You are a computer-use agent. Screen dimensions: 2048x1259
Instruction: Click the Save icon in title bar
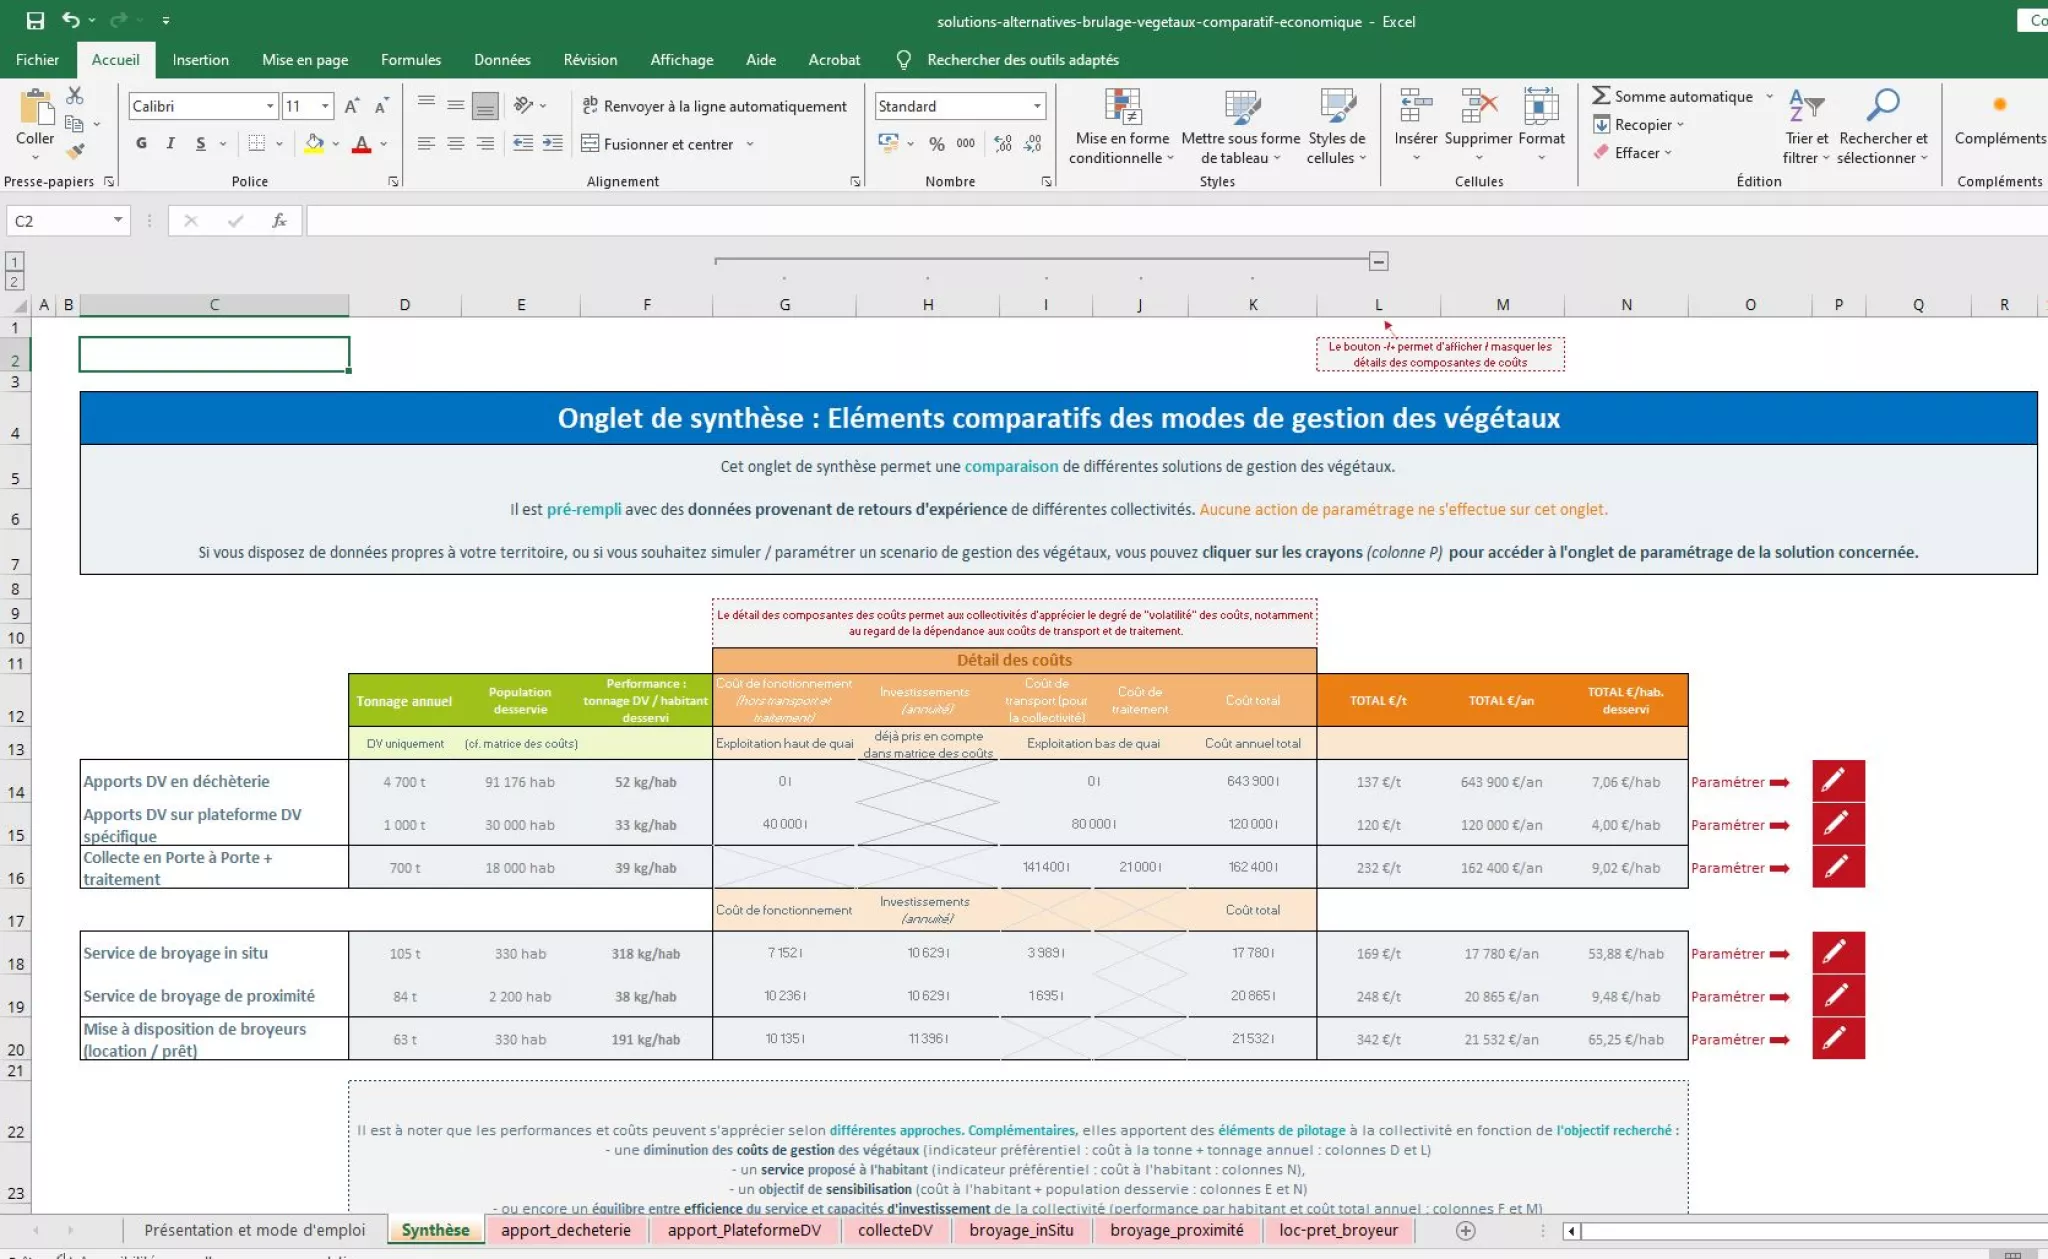coord(35,20)
